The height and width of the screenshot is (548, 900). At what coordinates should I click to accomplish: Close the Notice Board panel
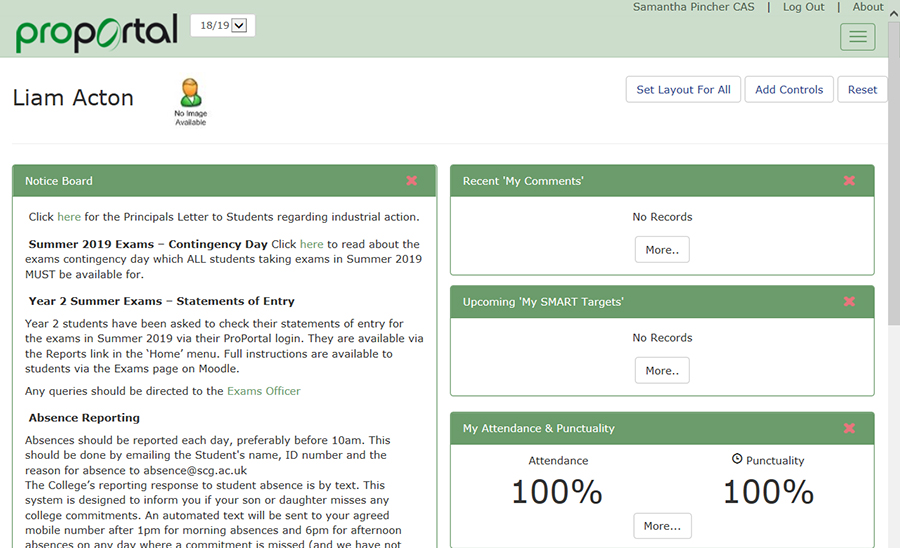(412, 181)
